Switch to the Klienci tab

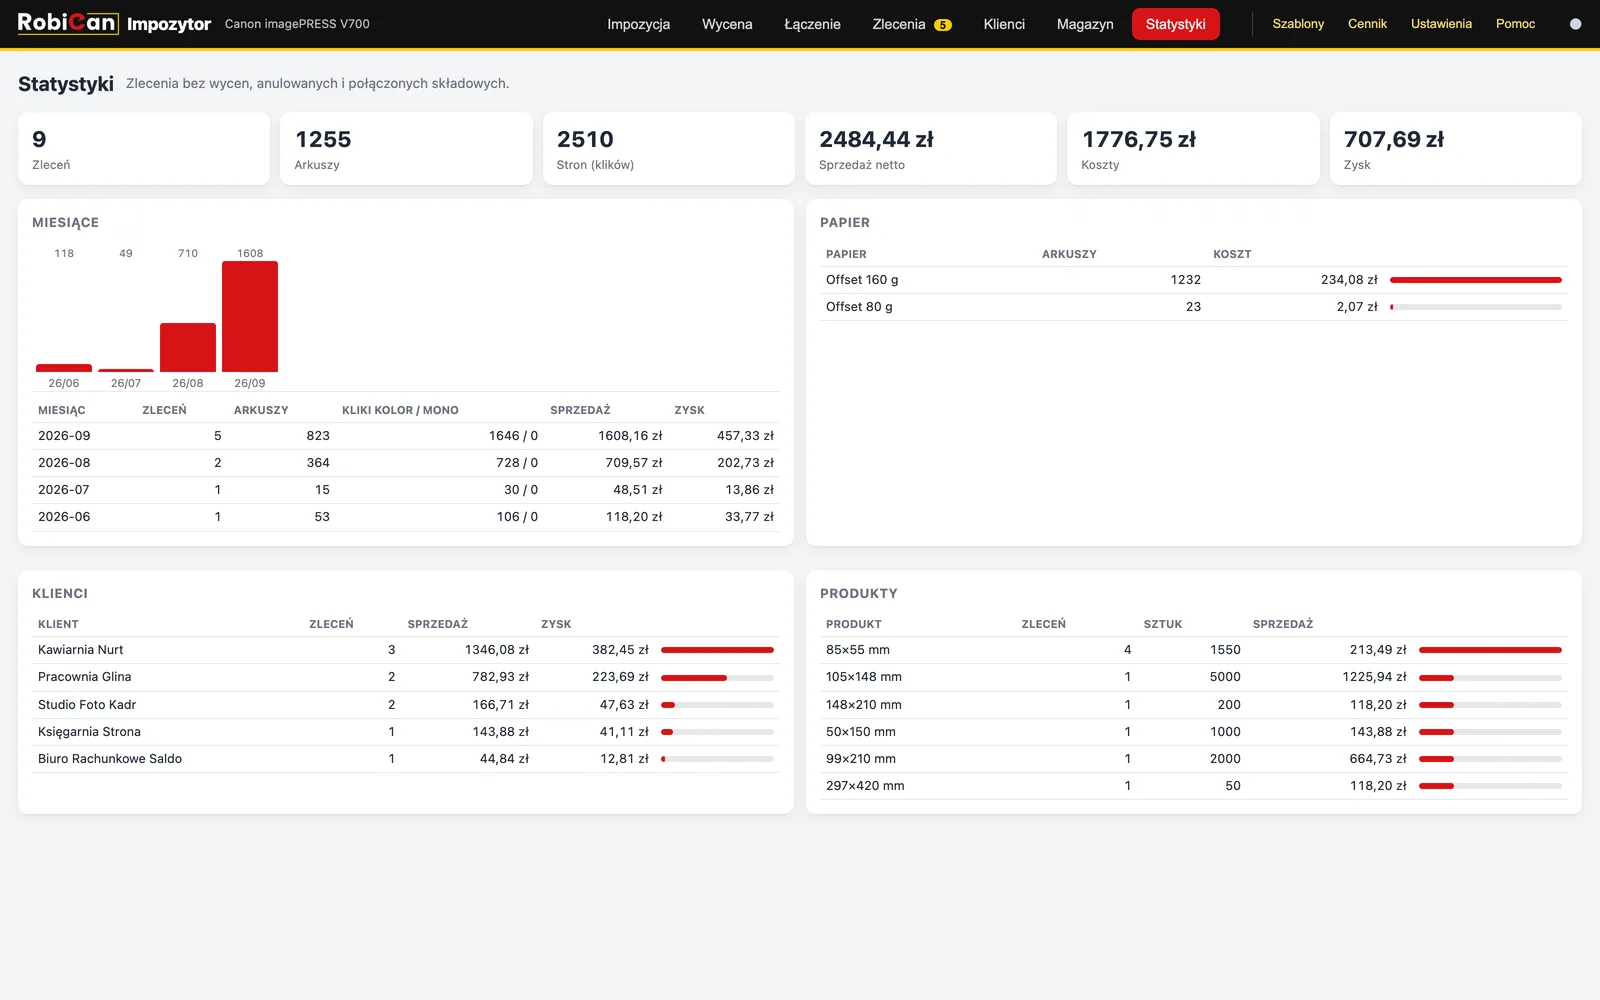tap(1004, 24)
